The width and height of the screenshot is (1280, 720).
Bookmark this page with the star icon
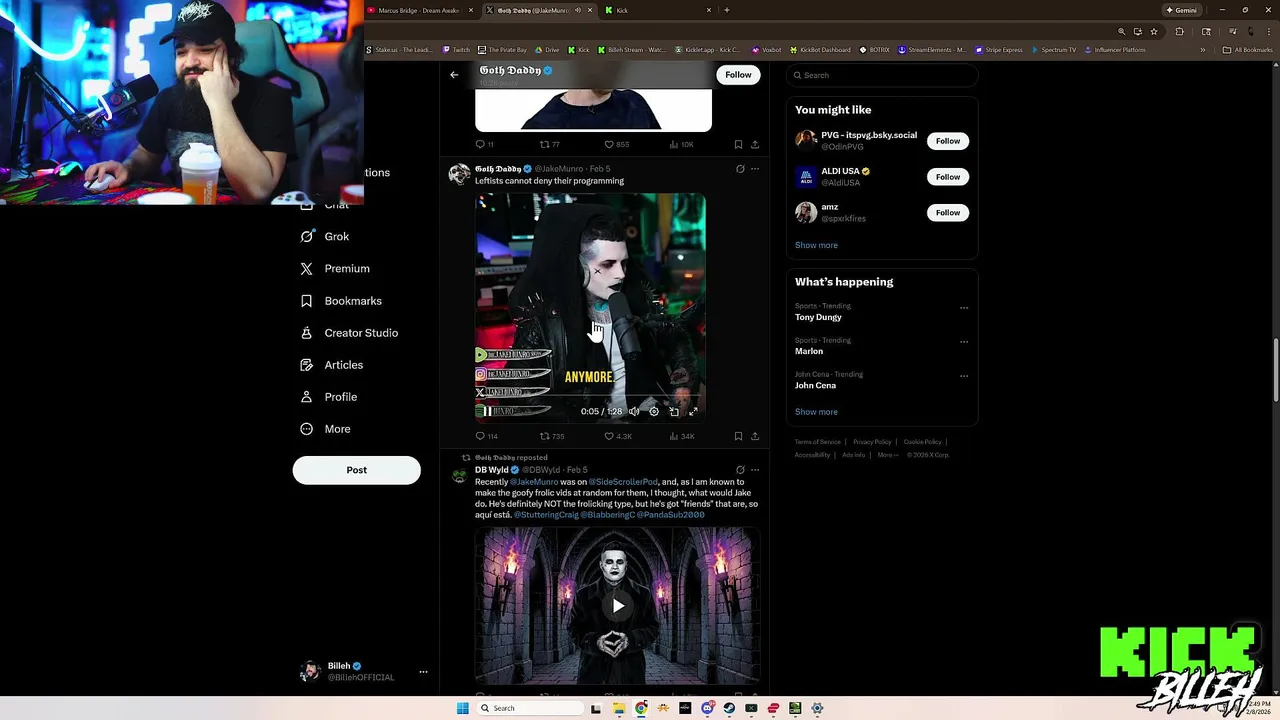click(1153, 32)
